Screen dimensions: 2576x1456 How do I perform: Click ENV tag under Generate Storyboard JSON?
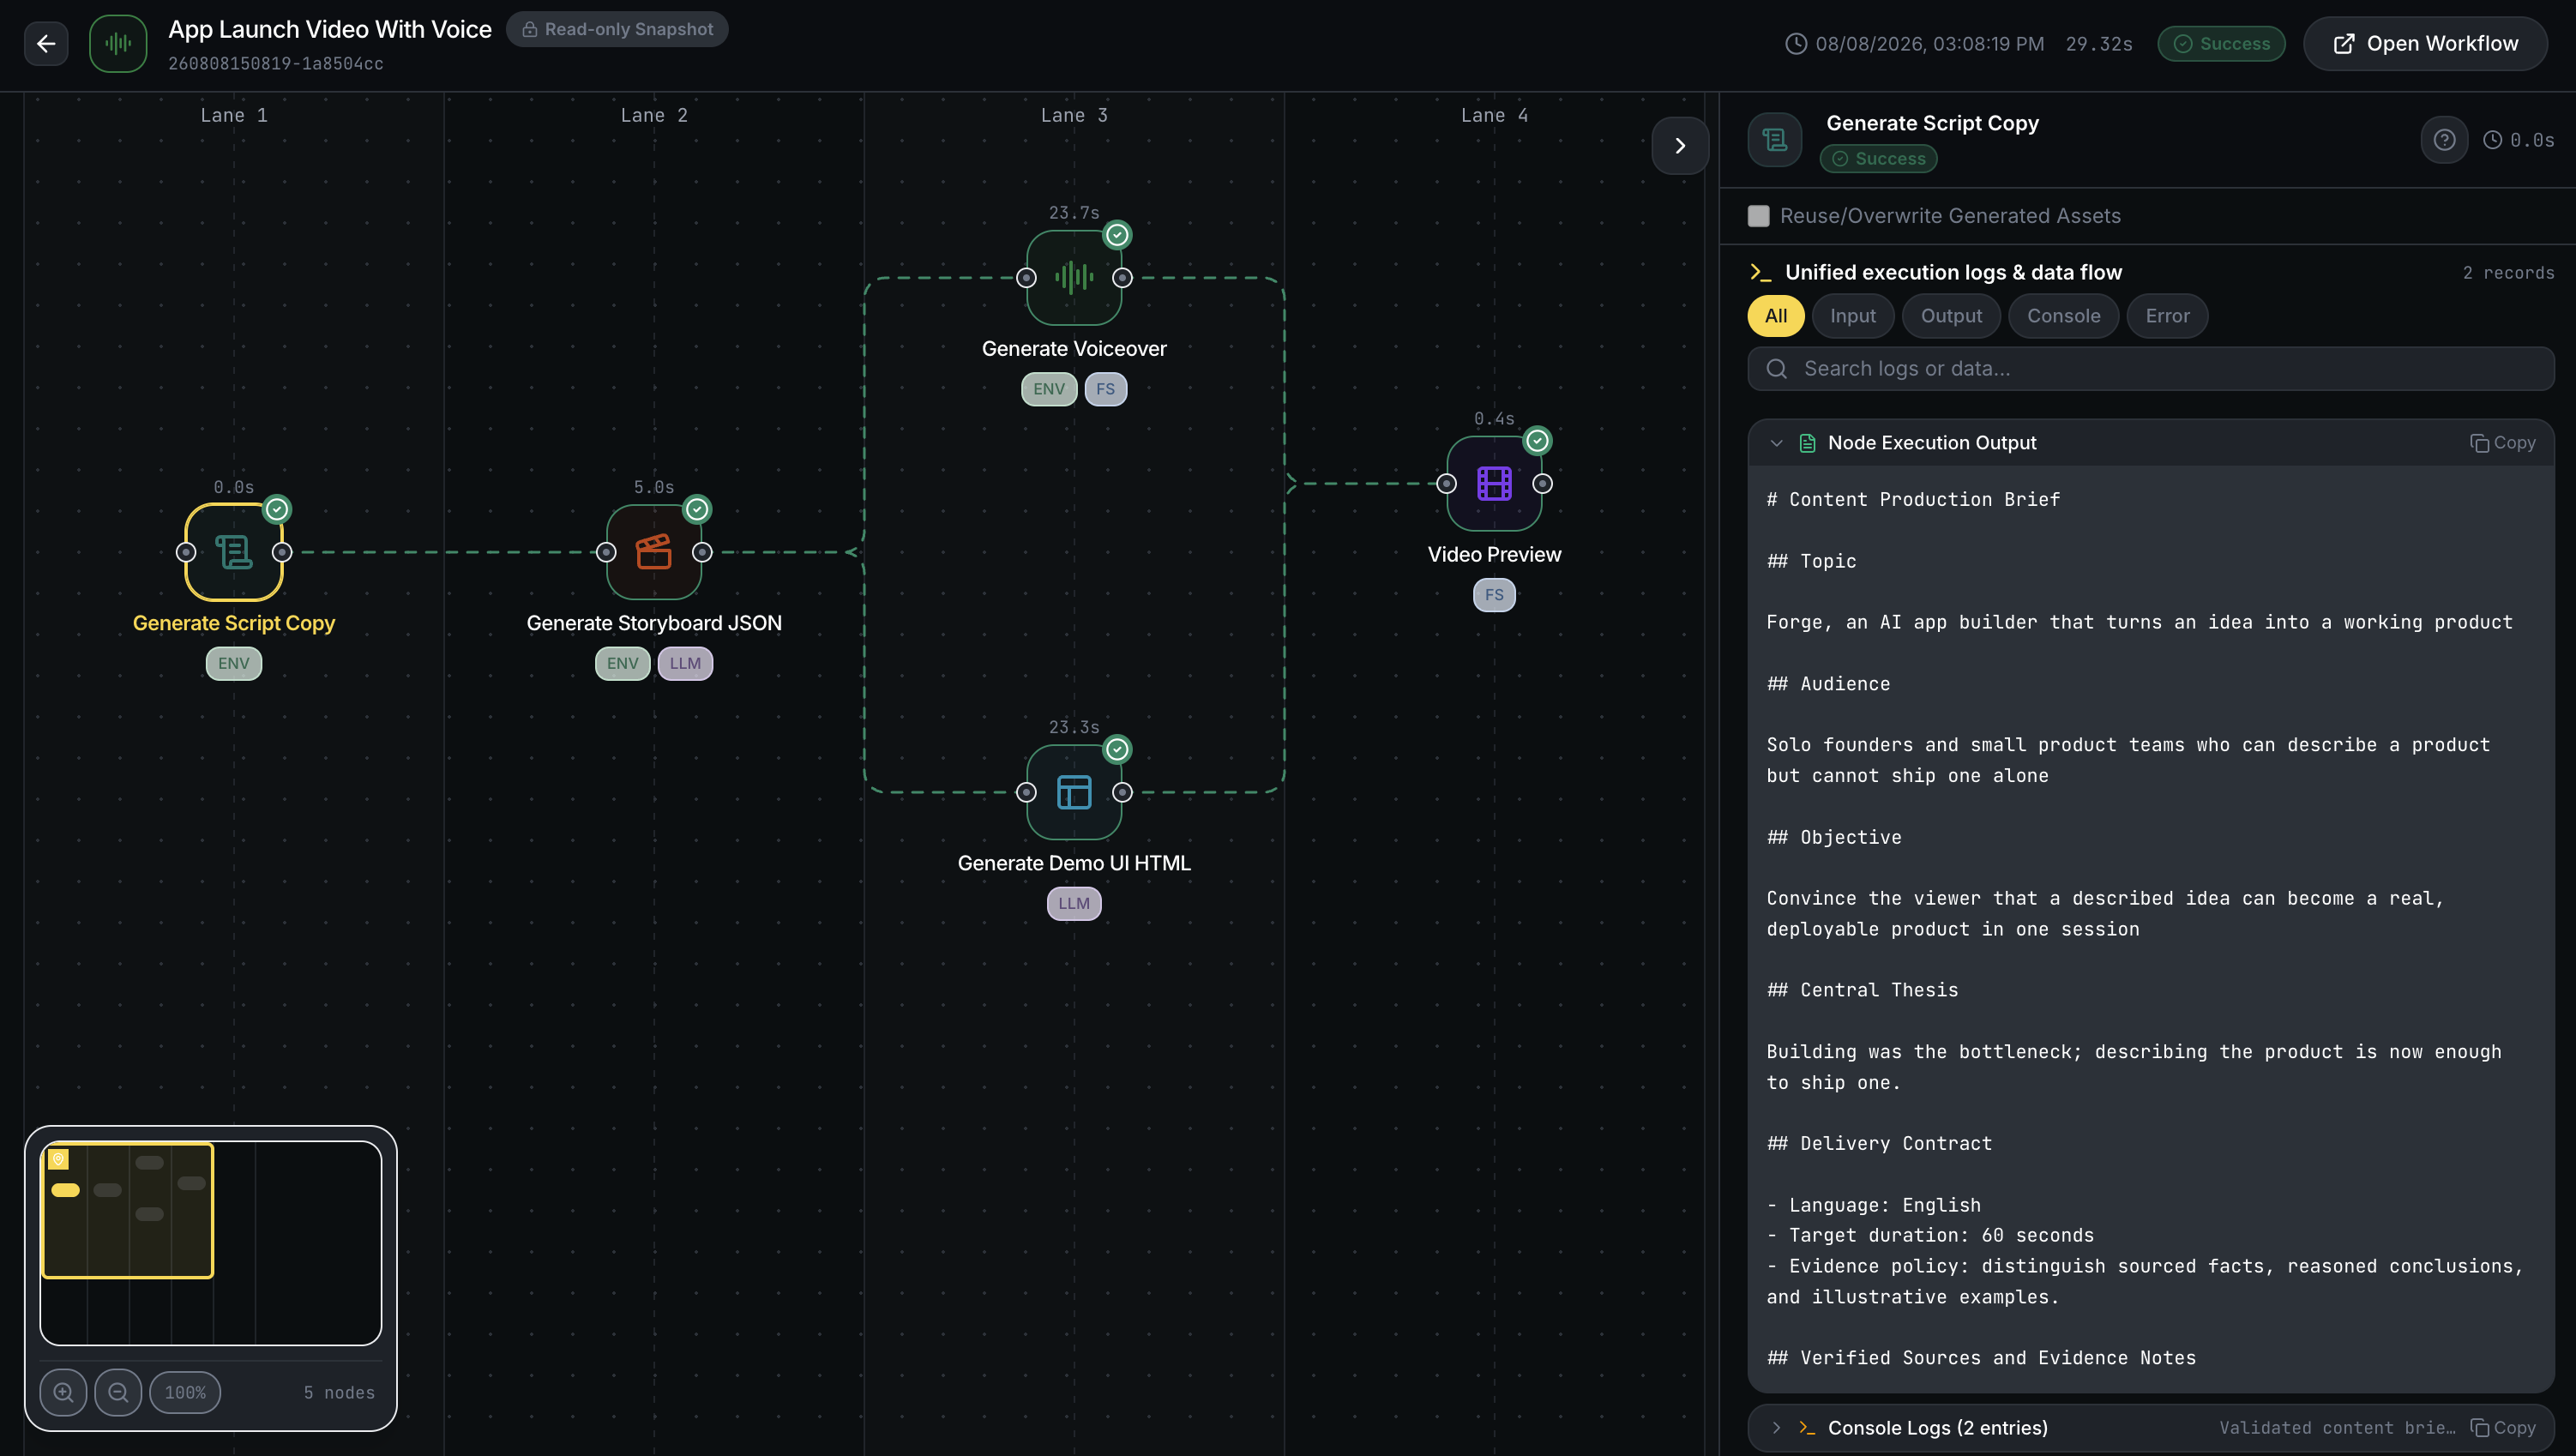click(622, 663)
